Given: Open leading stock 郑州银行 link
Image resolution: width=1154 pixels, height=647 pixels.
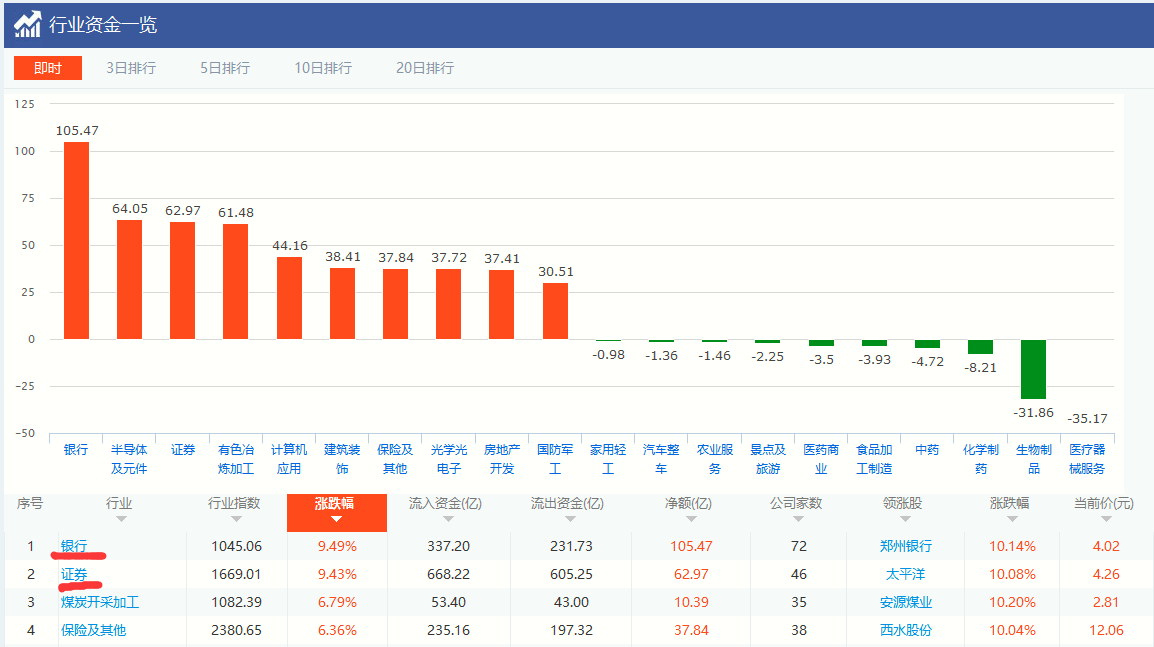Looking at the screenshot, I should tap(905, 546).
